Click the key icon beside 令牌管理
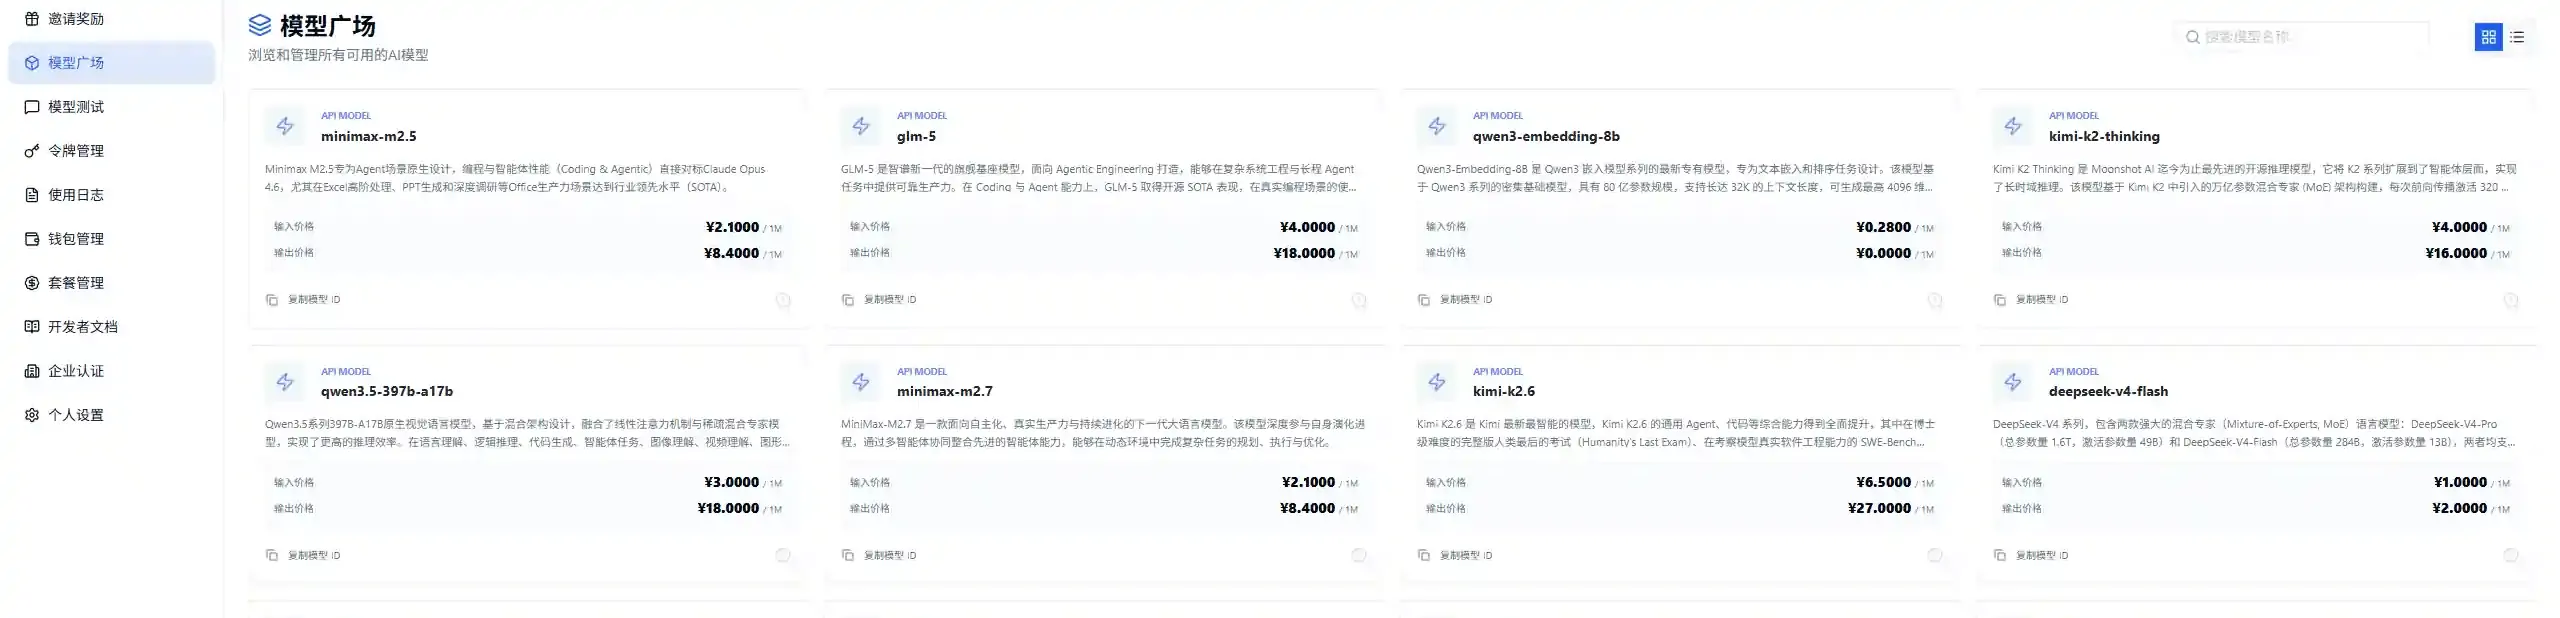Image resolution: width=2560 pixels, height=618 pixels. pos(32,151)
